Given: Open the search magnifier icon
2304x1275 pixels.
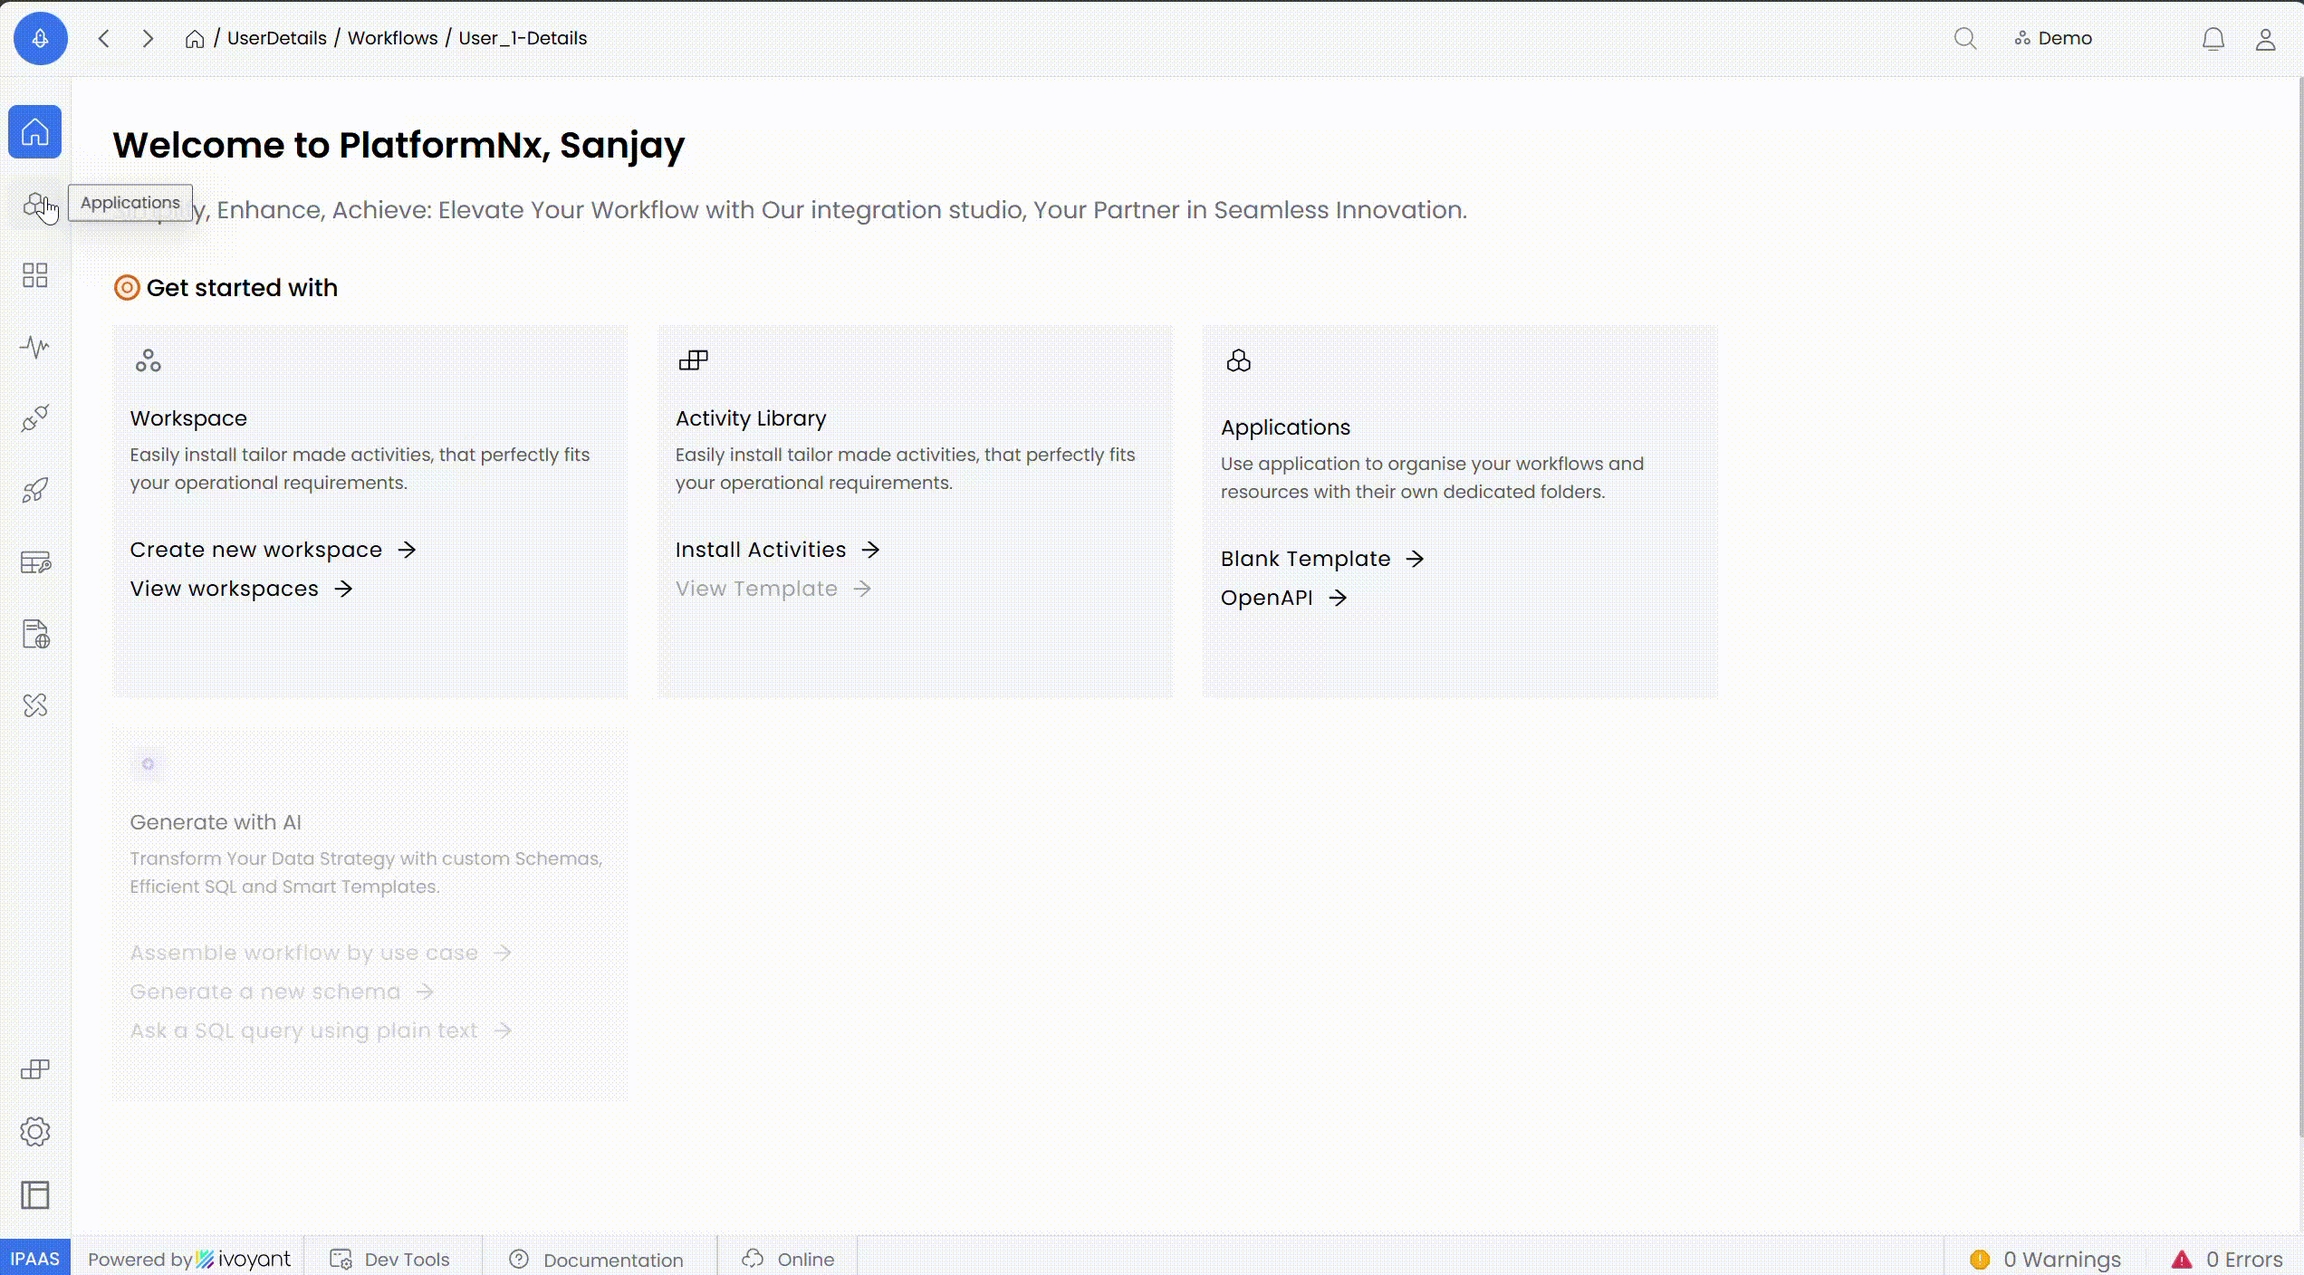Looking at the screenshot, I should (1965, 38).
